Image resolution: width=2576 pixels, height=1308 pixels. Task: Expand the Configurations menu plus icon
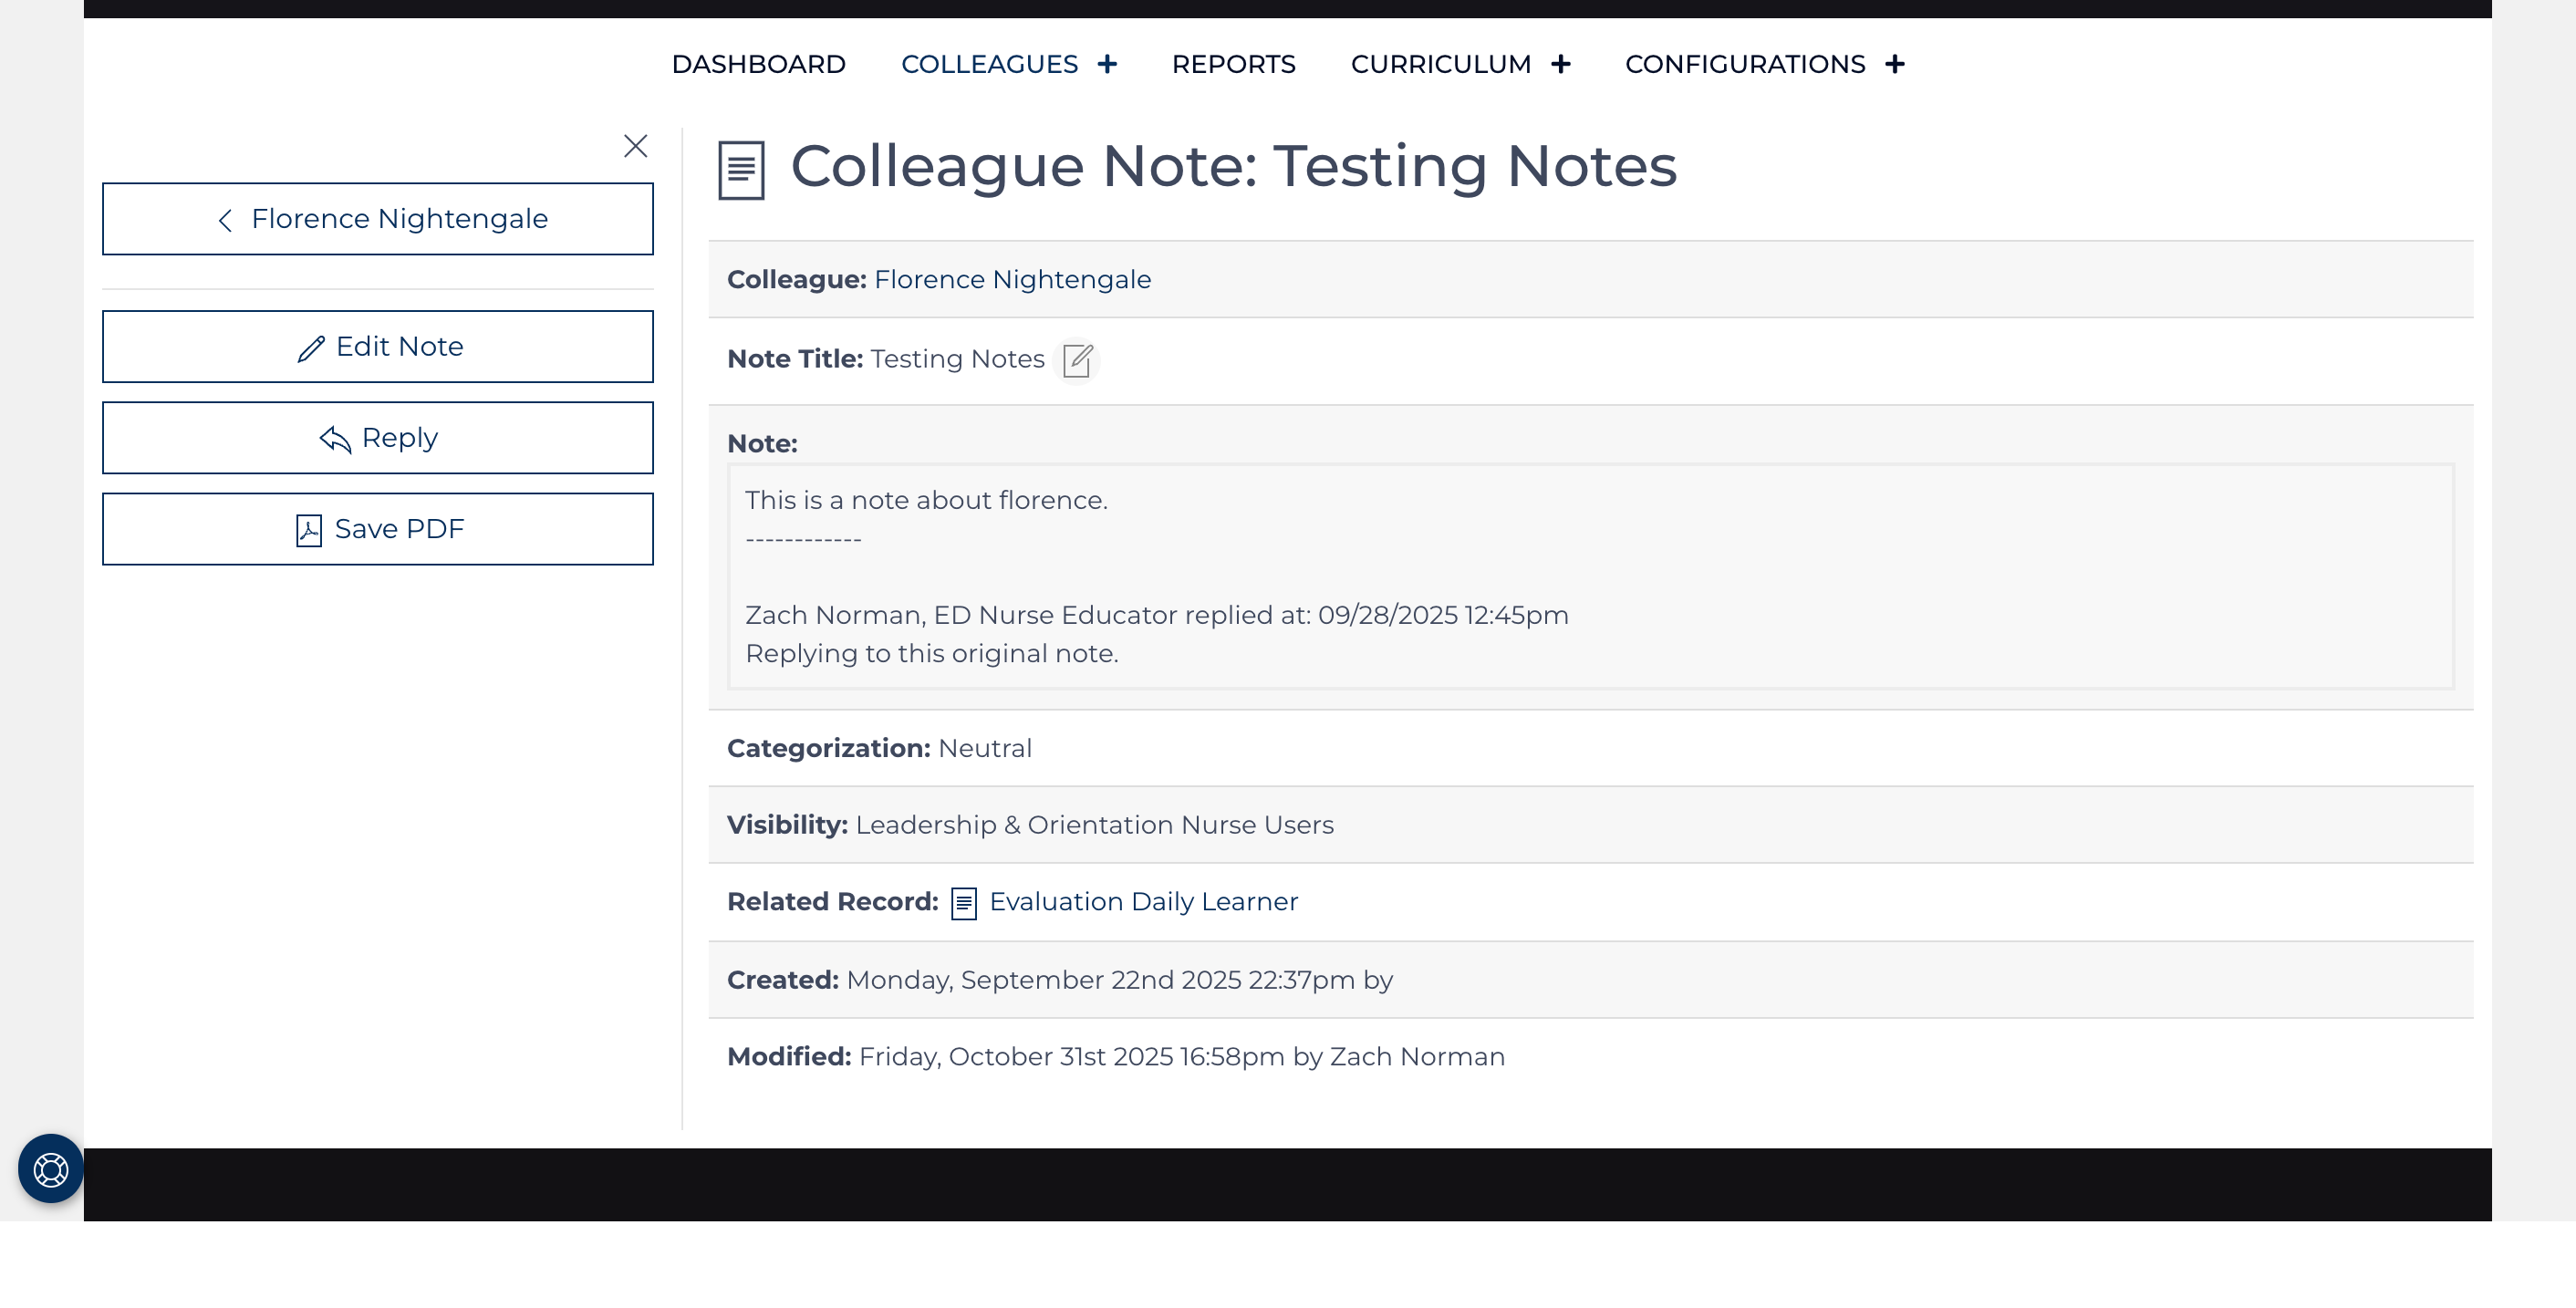1894,64
